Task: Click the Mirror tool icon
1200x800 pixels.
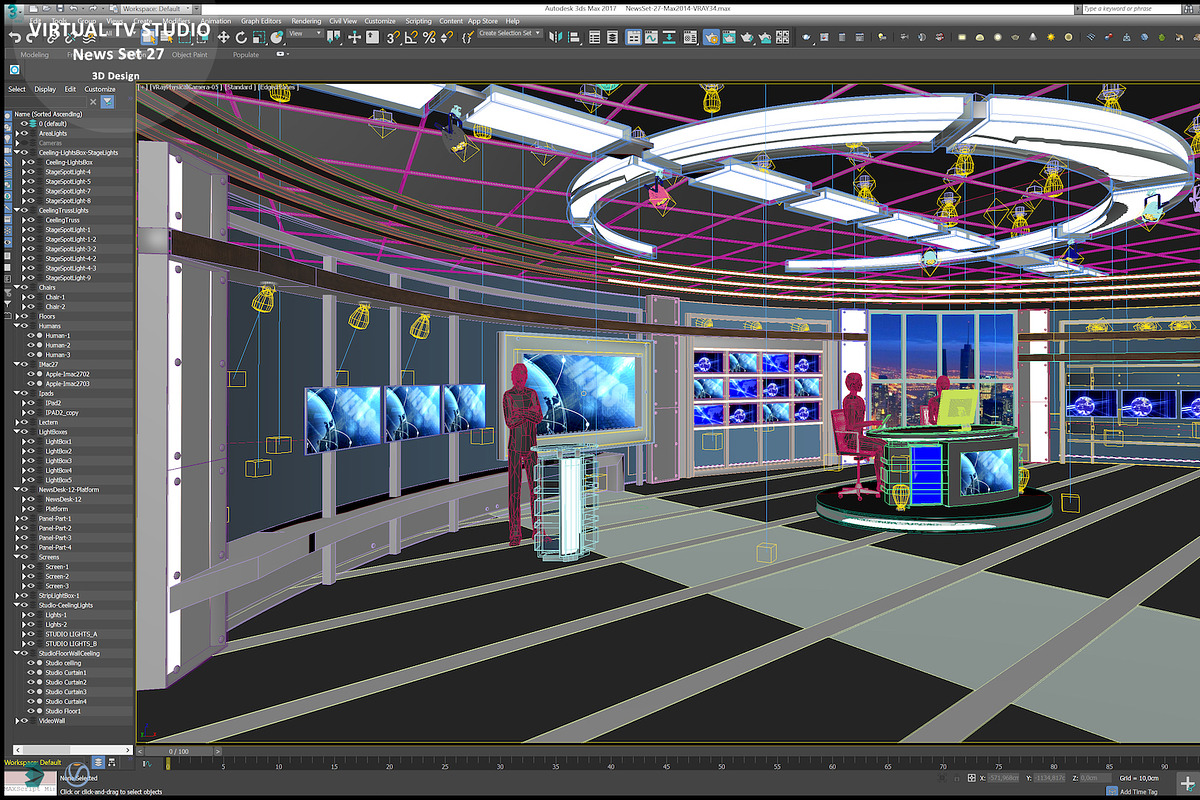Action: [555, 37]
